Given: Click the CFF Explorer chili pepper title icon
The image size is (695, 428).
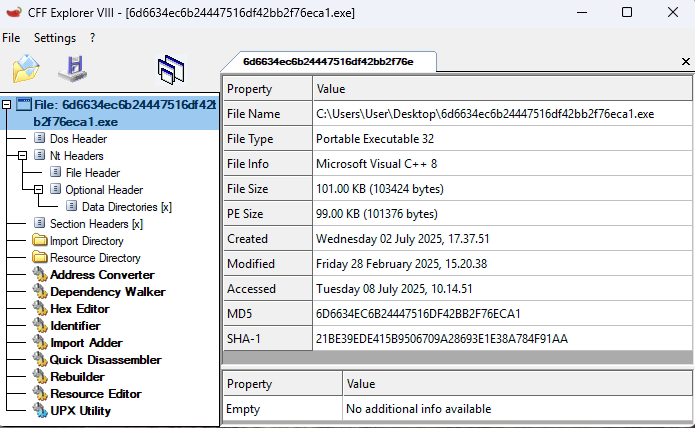Looking at the screenshot, I should [x=14, y=12].
